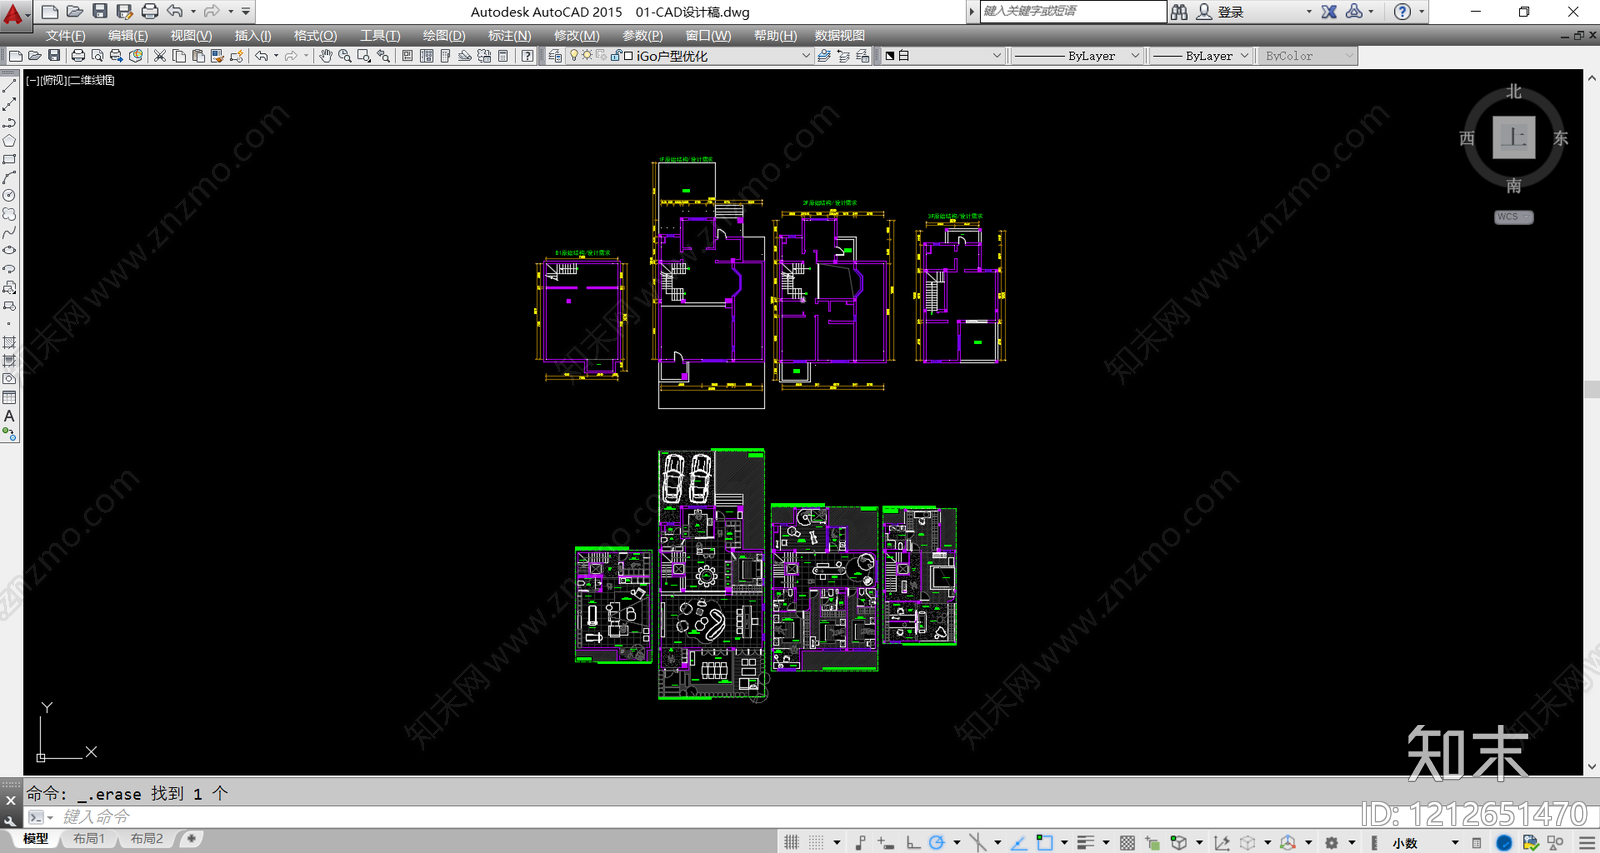Click the Pan hand tool
Viewport: 1600px width, 853px height.
click(x=325, y=56)
